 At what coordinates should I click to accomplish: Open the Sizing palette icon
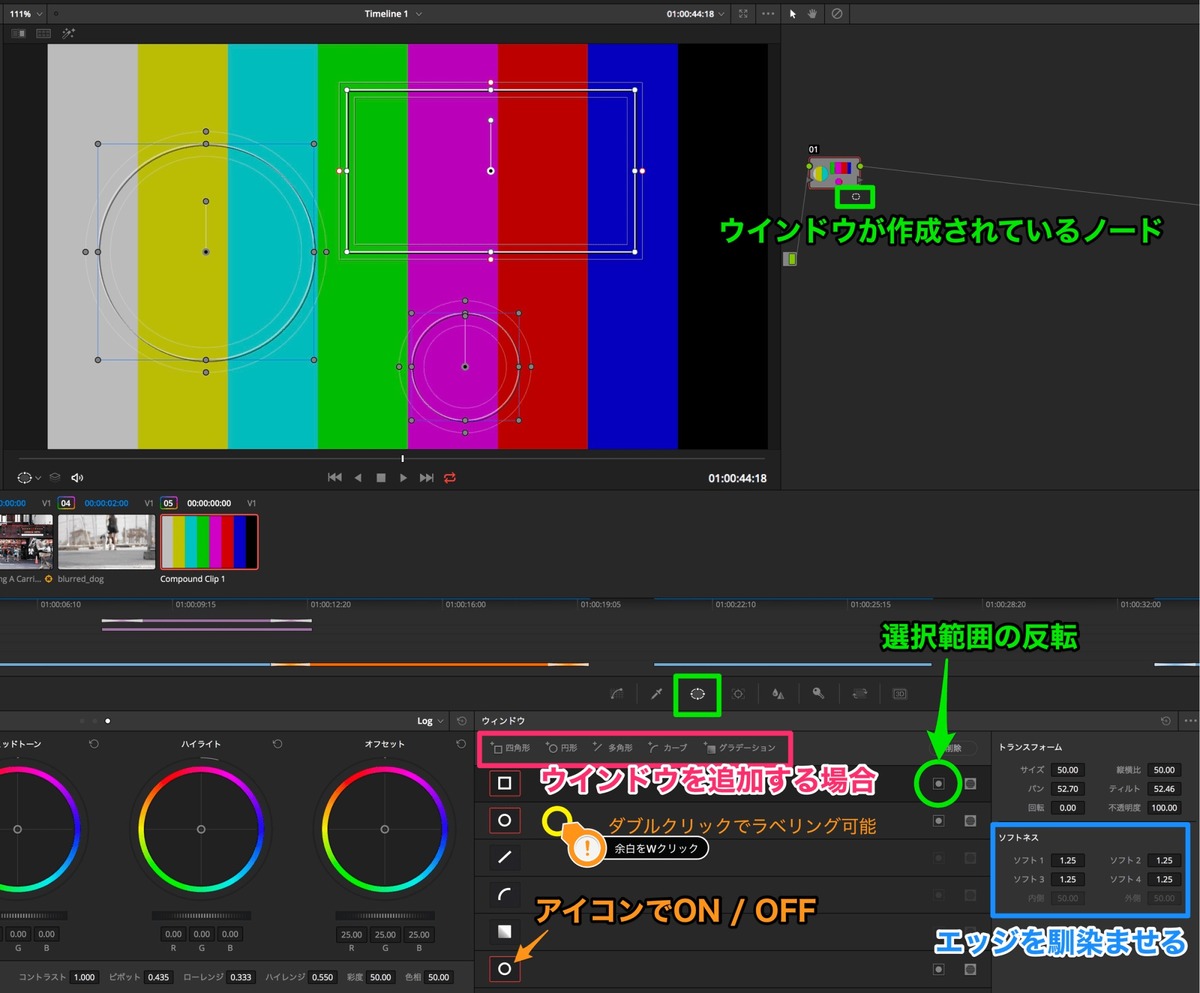pyautogui.click(x=858, y=693)
